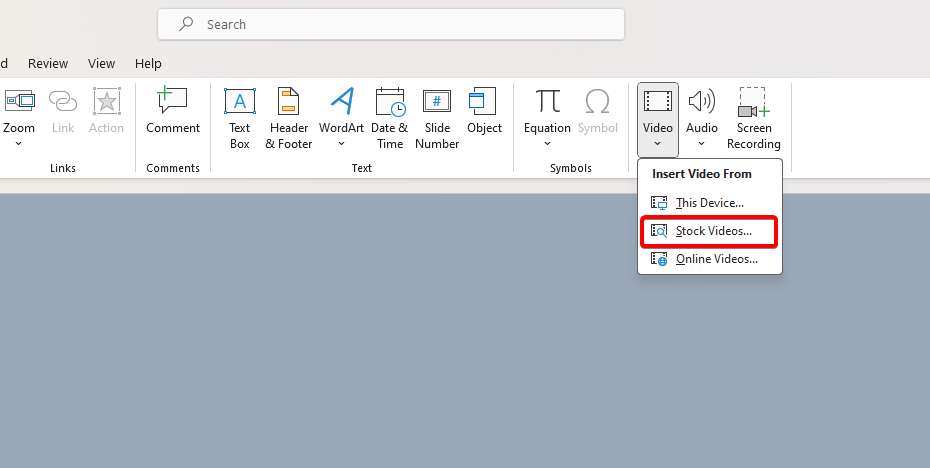
Task: Expand the WordArt dropdown arrow
Action: tap(342, 144)
